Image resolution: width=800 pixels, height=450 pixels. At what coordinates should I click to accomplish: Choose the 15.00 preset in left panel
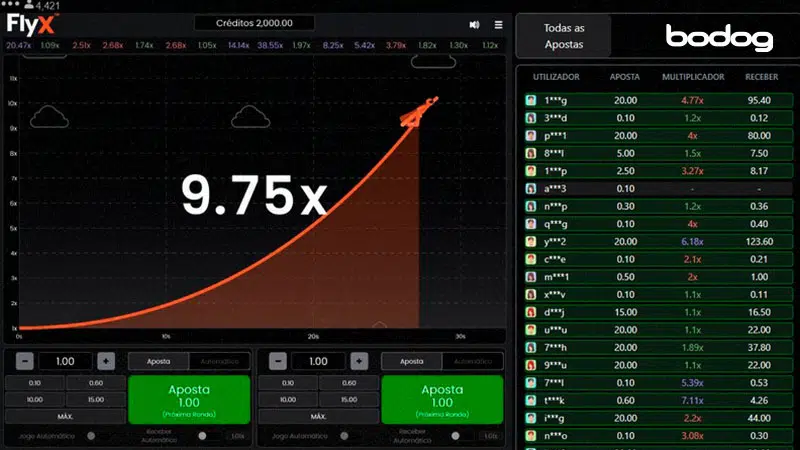(96, 399)
